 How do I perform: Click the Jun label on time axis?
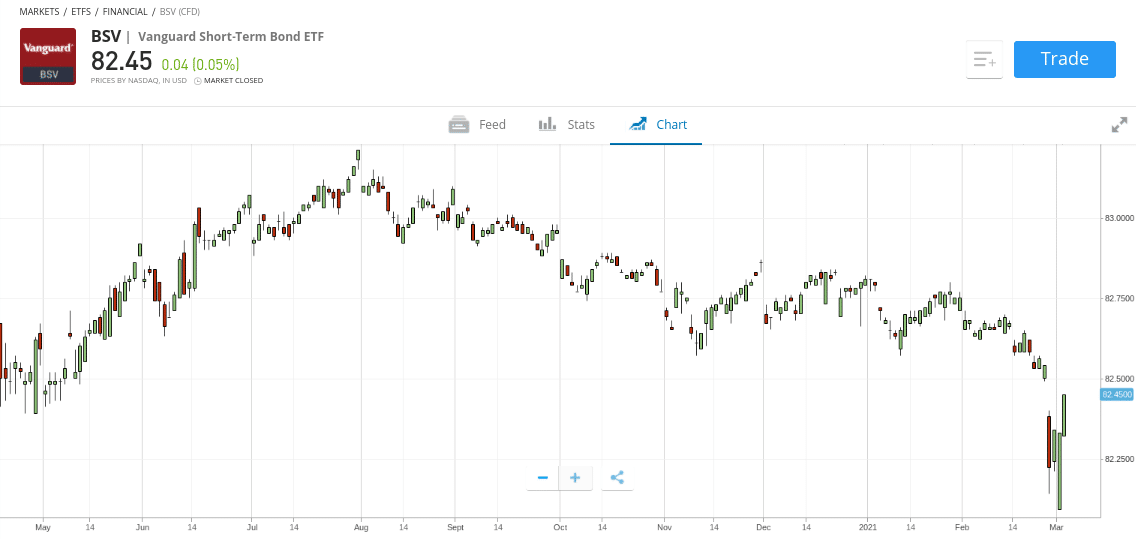(x=142, y=528)
